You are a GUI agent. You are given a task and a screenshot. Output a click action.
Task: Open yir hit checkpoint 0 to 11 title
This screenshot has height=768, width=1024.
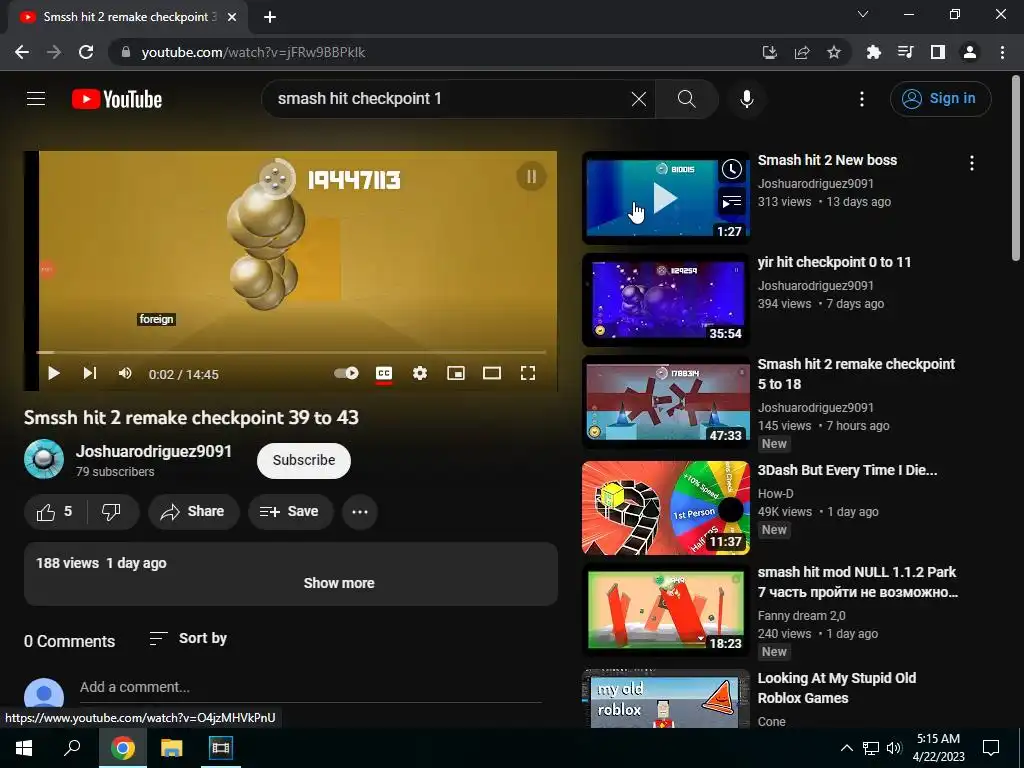pos(834,262)
